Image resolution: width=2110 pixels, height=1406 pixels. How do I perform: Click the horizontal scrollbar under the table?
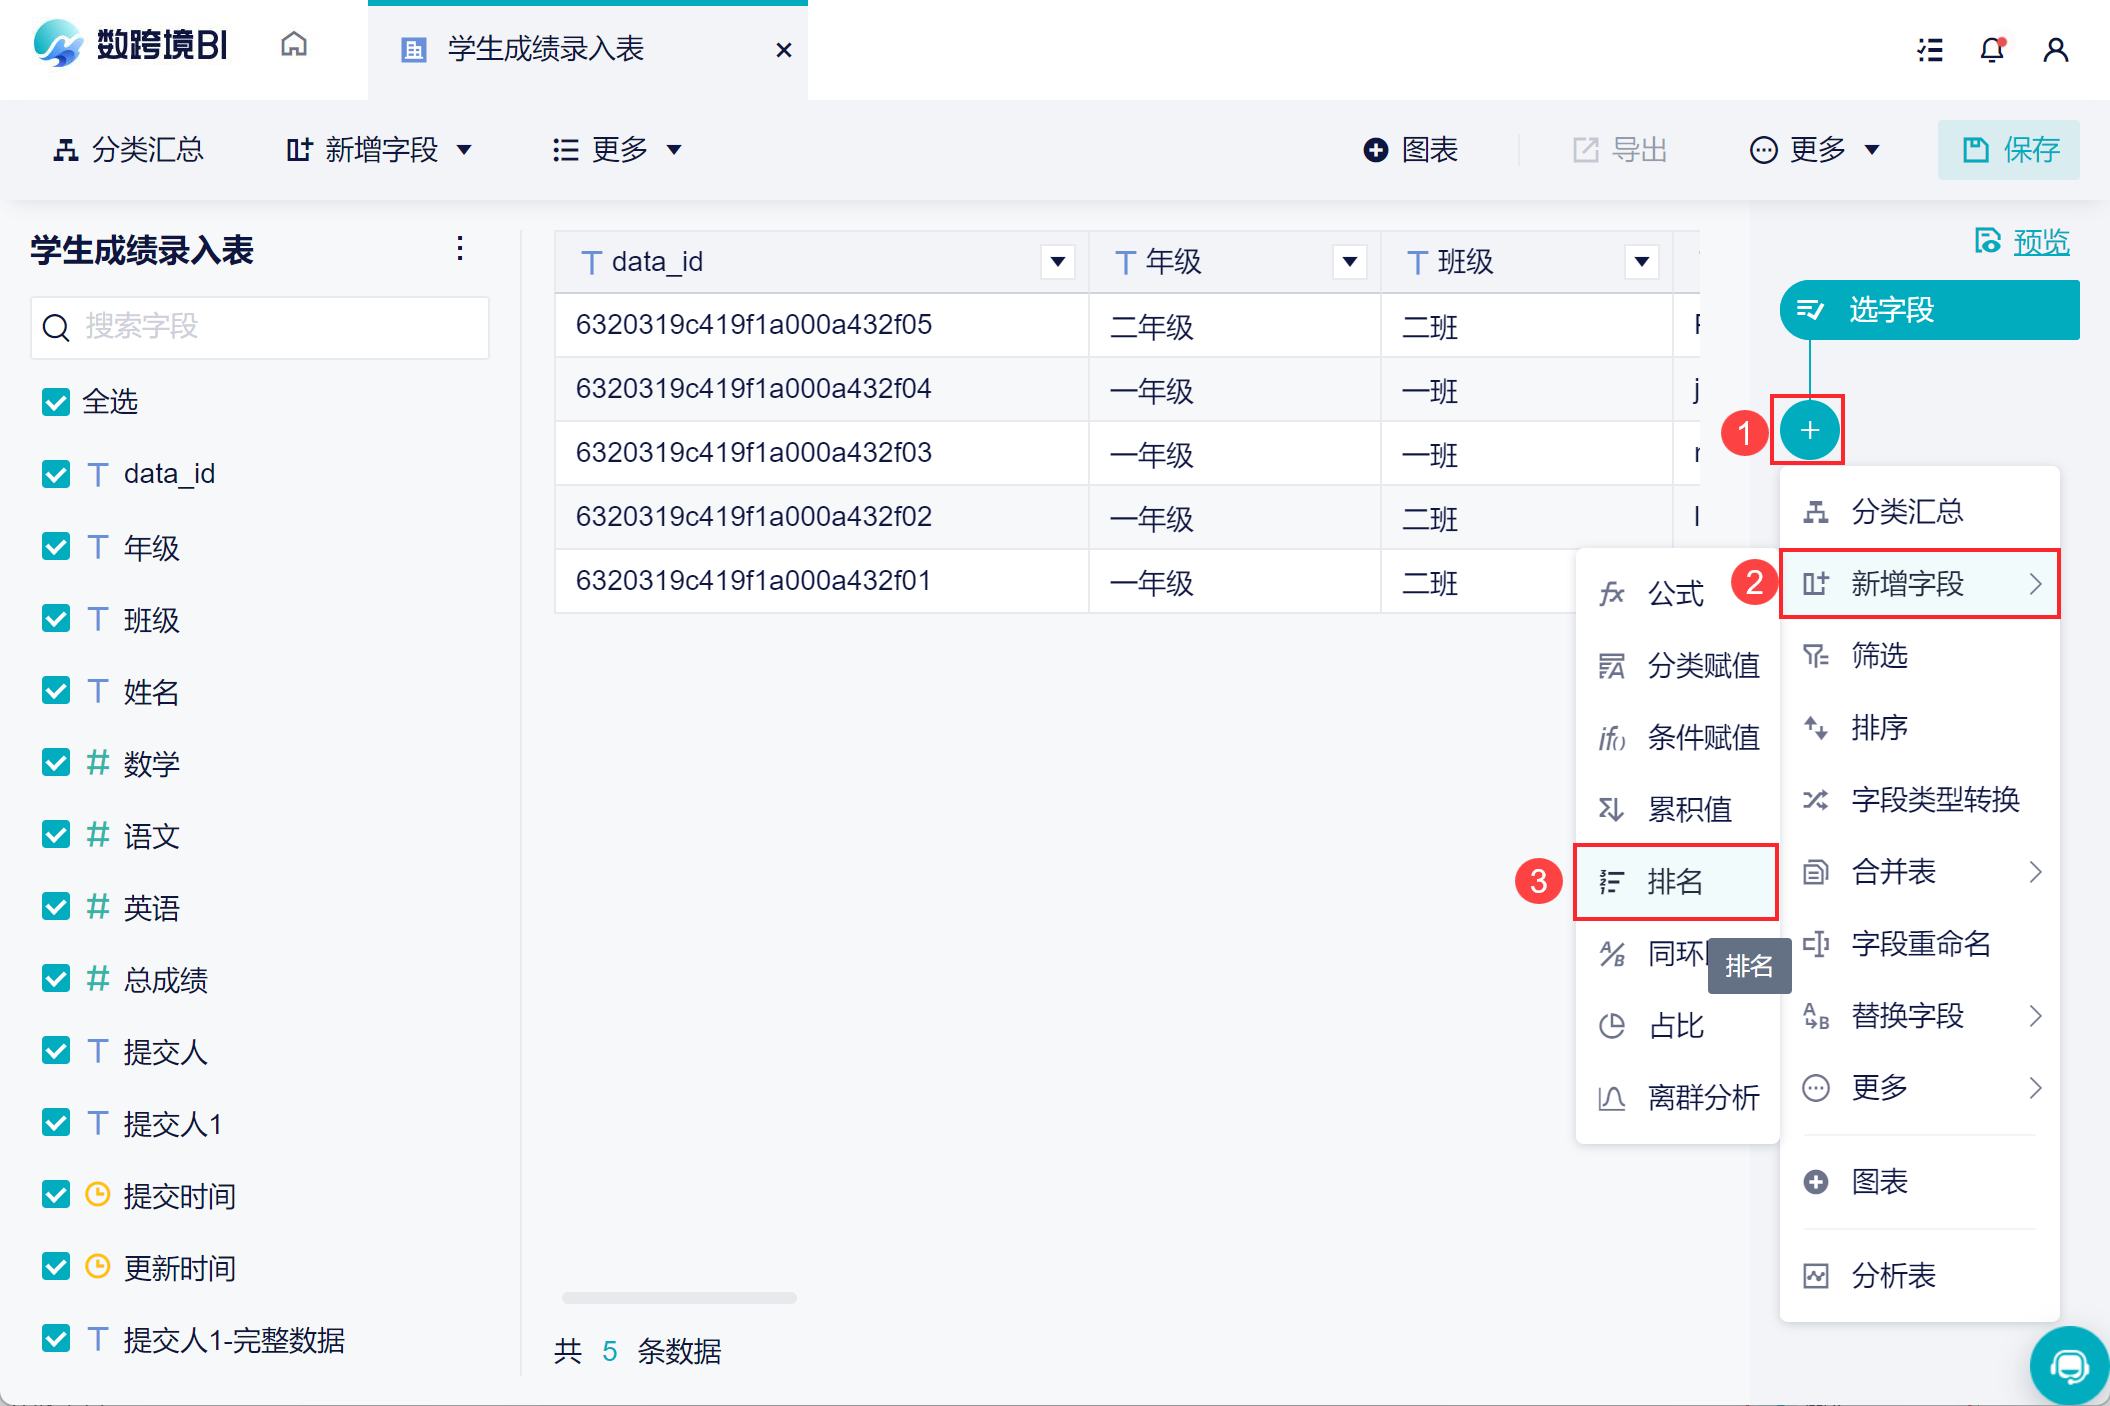tap(679, 1298)
